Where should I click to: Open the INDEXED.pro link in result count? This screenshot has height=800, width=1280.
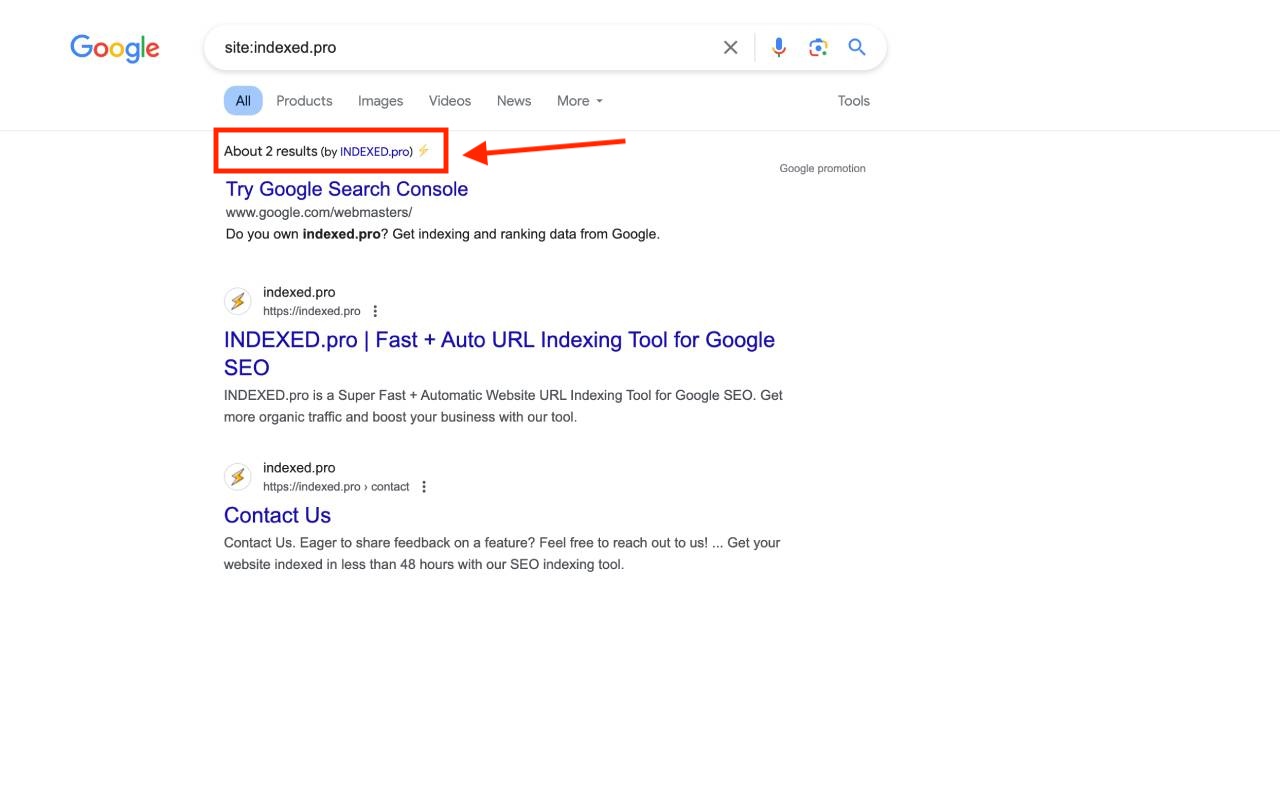click(374, 152)
